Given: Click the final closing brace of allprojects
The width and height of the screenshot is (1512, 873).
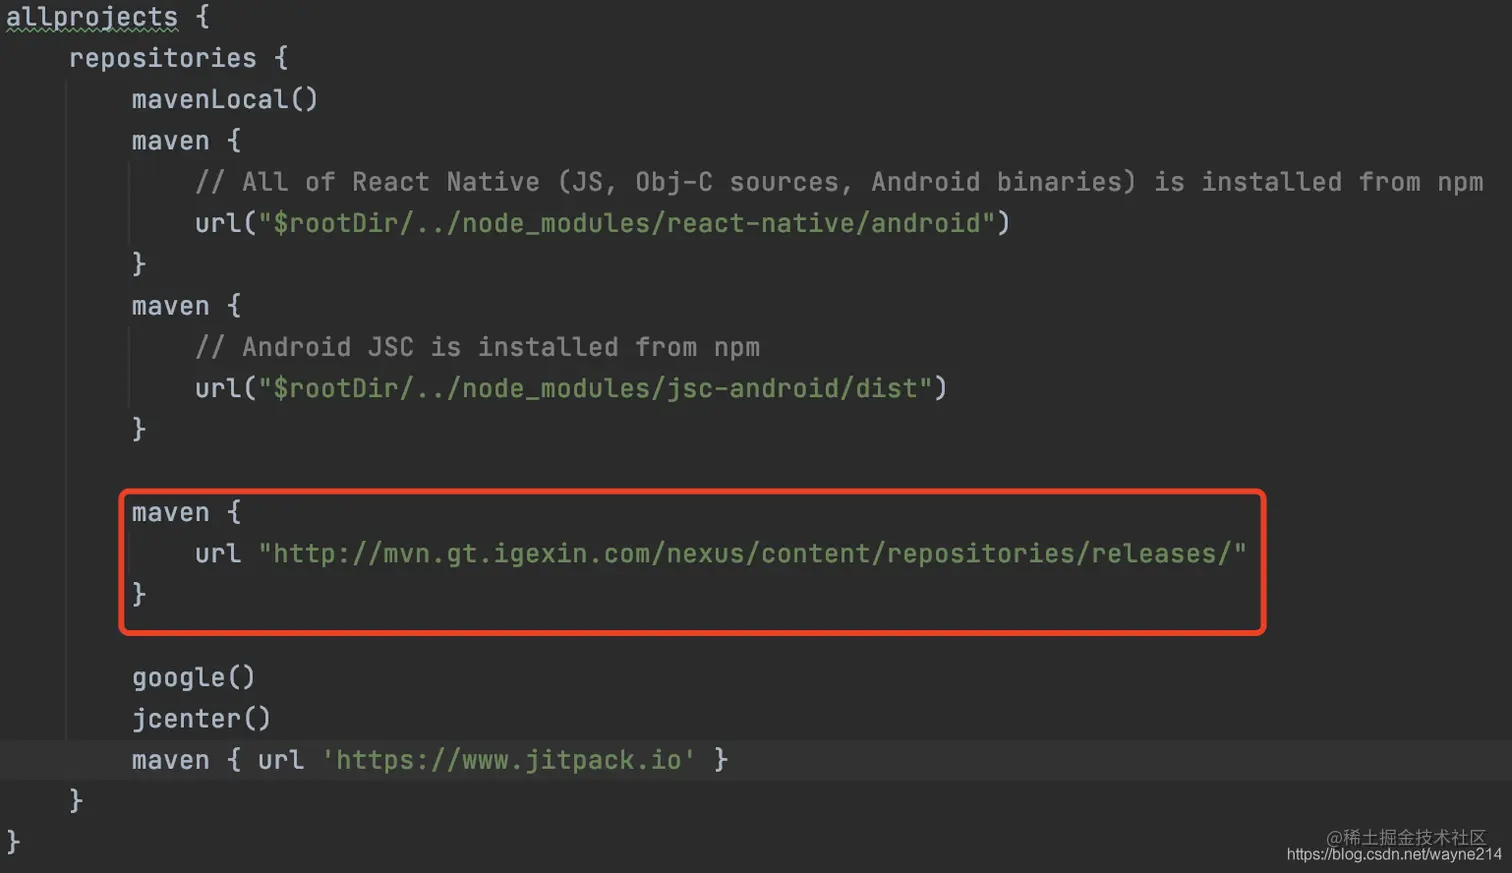Looking at the screenshot, I should click(x=13, y=842).
